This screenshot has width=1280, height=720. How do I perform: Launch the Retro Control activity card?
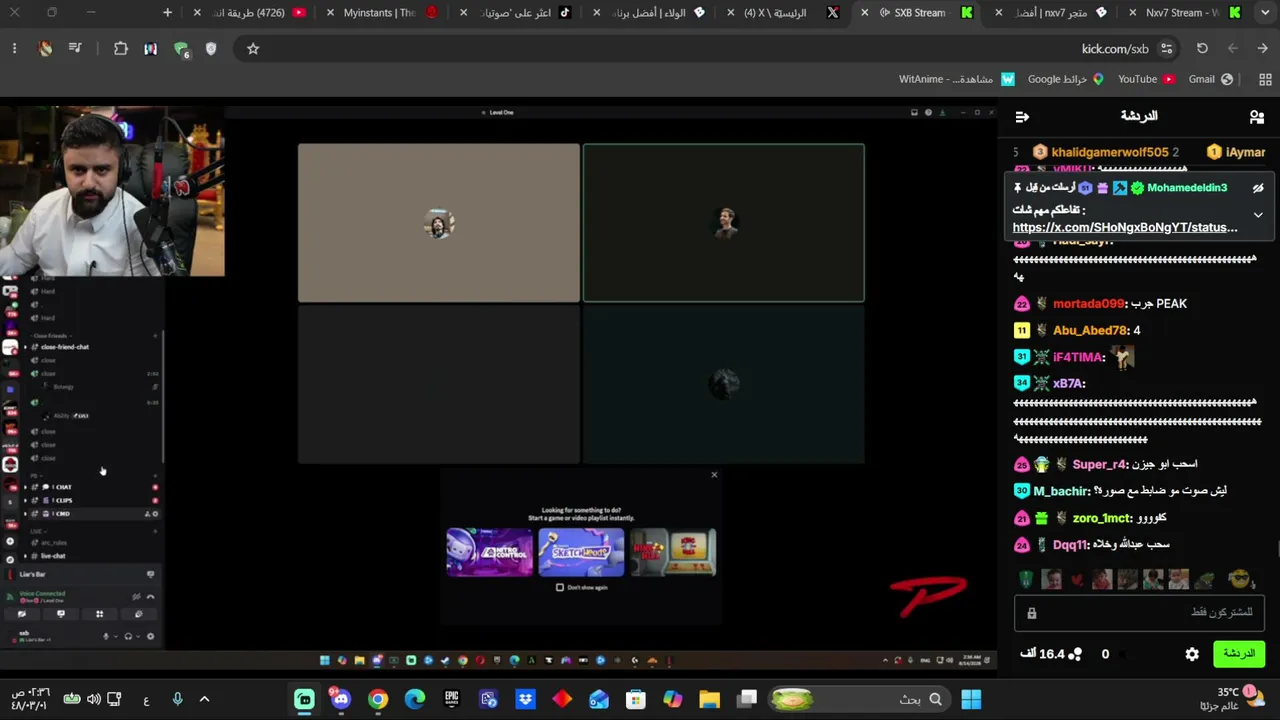490,552
